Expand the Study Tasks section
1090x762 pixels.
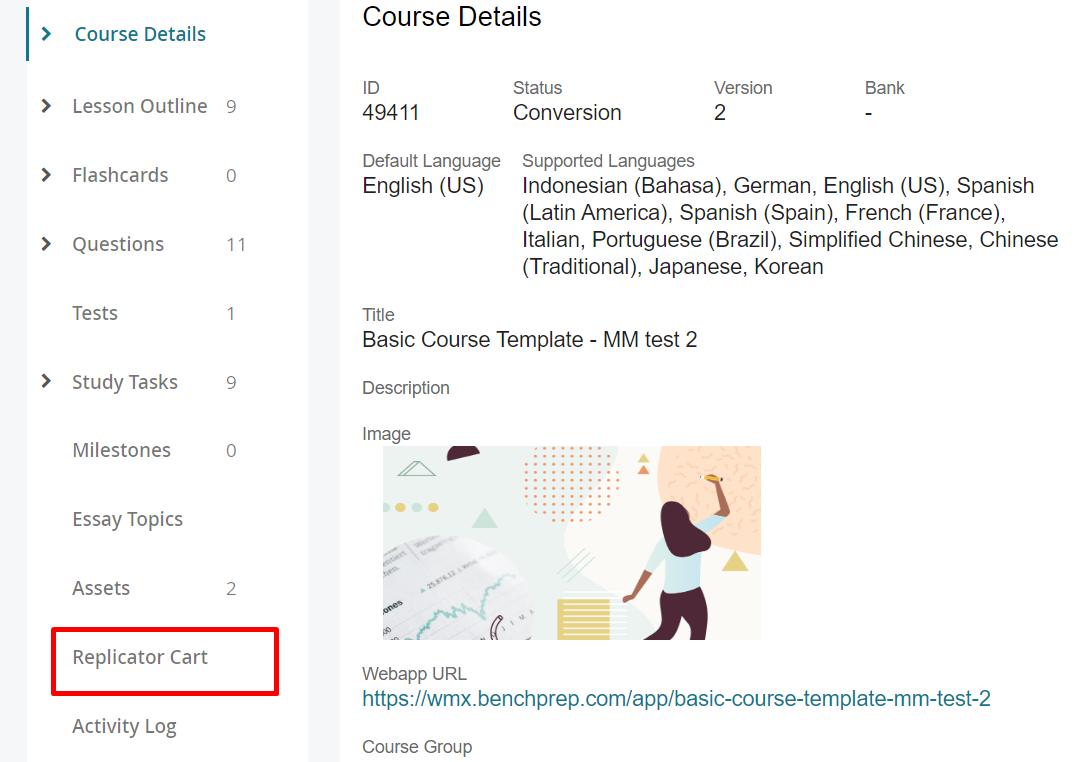pos(45,381)
